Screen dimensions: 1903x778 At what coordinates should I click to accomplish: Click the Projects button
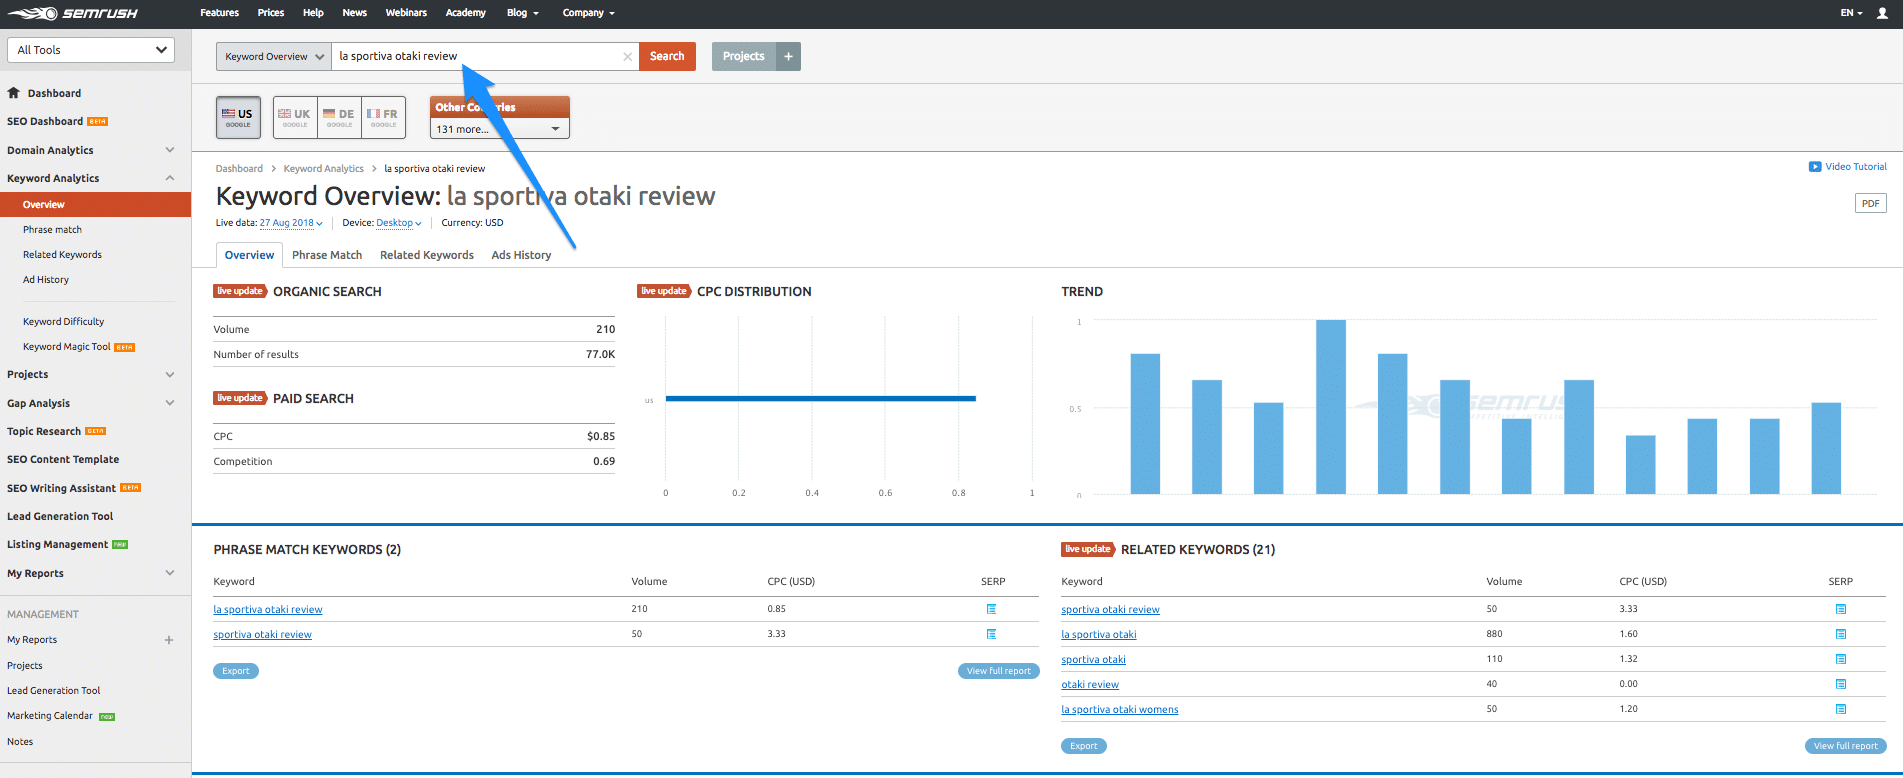[x=744, y=56]
